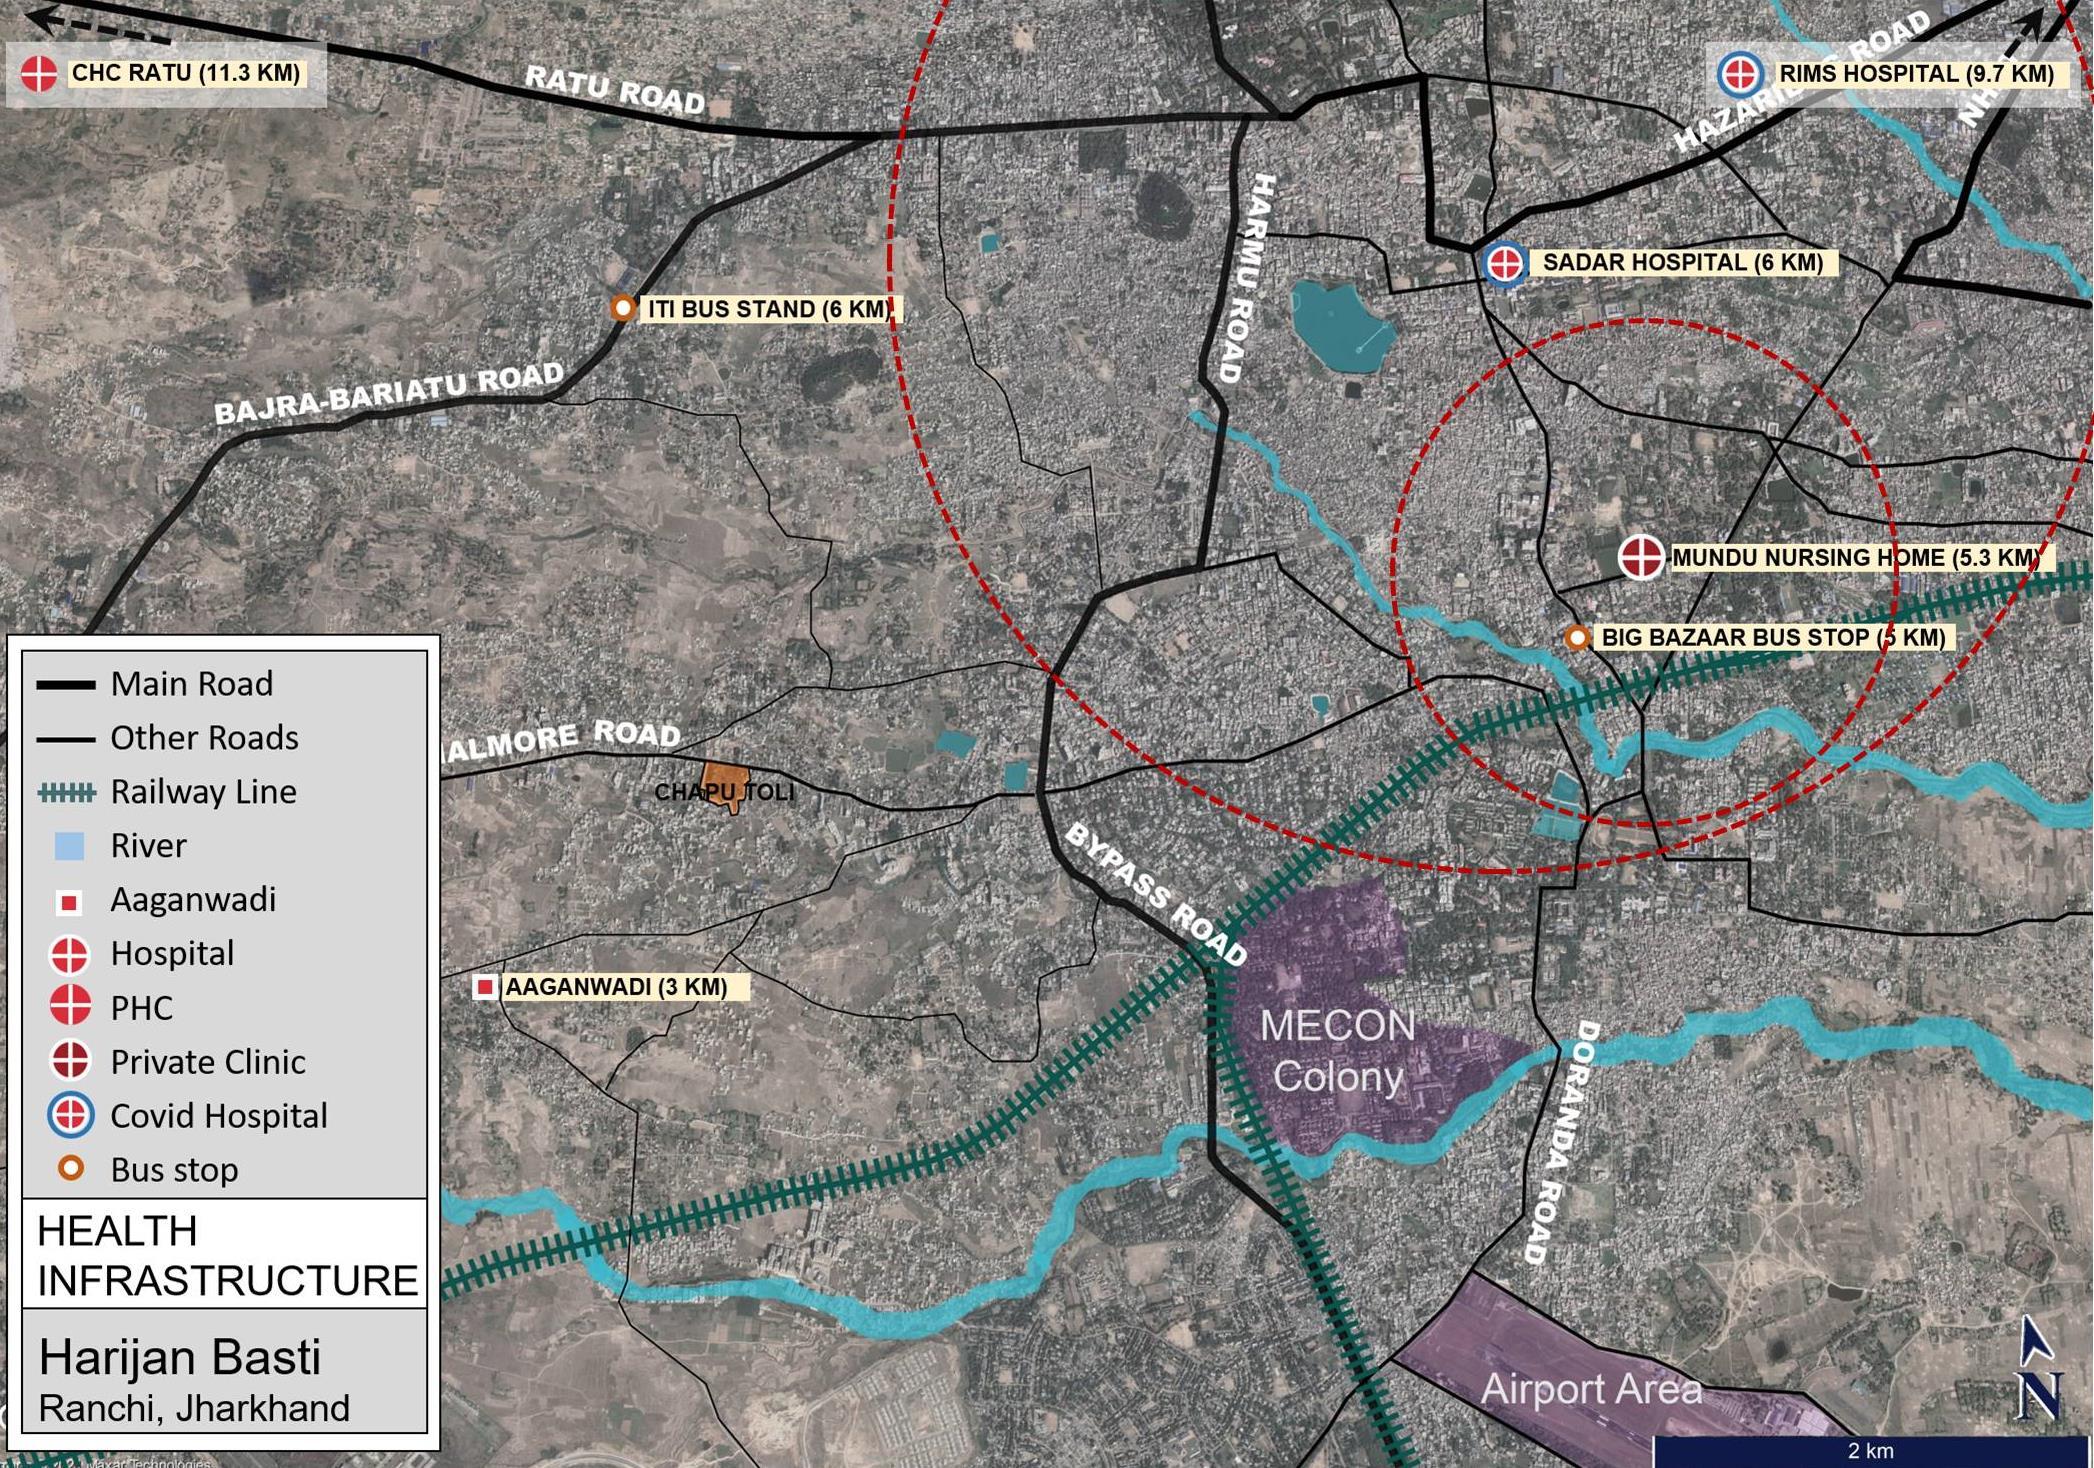Click the RIMS Hospital covid marker icon
Viewport: 2094px width, 1468px height.
tap(1739, 74)
